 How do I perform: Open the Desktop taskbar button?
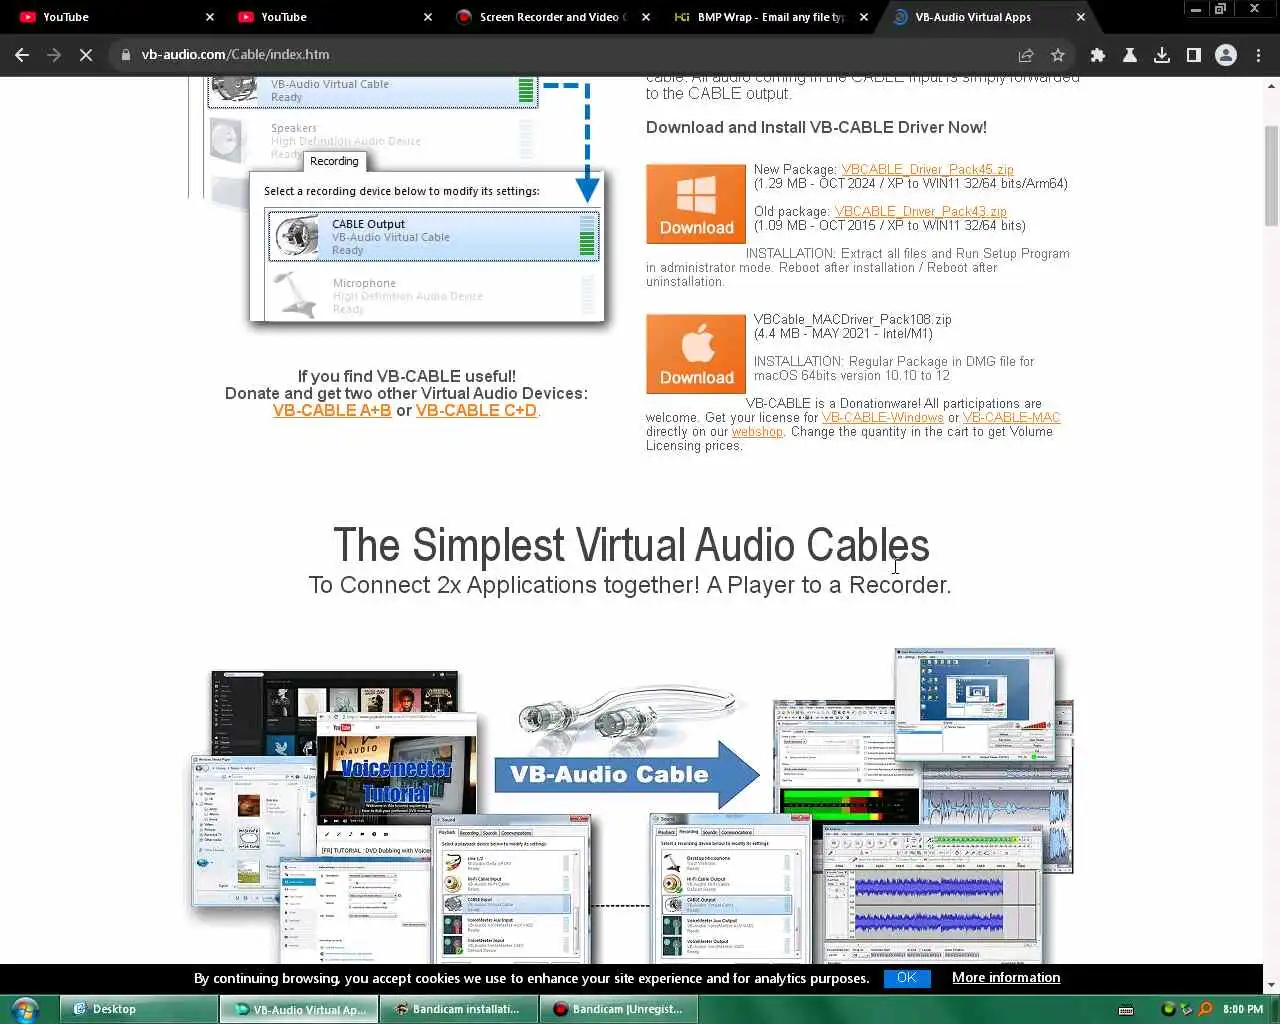[x=138, y=1009]
